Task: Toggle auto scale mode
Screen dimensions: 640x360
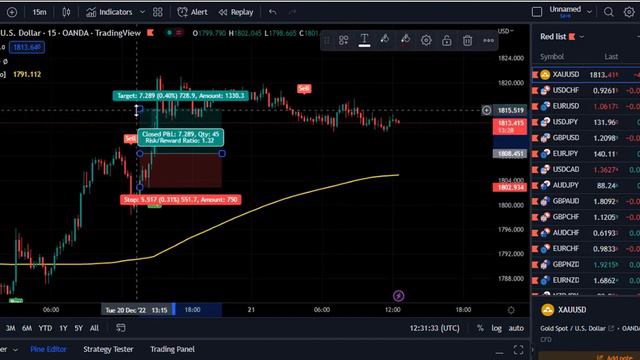Action: tap(516, 328)
